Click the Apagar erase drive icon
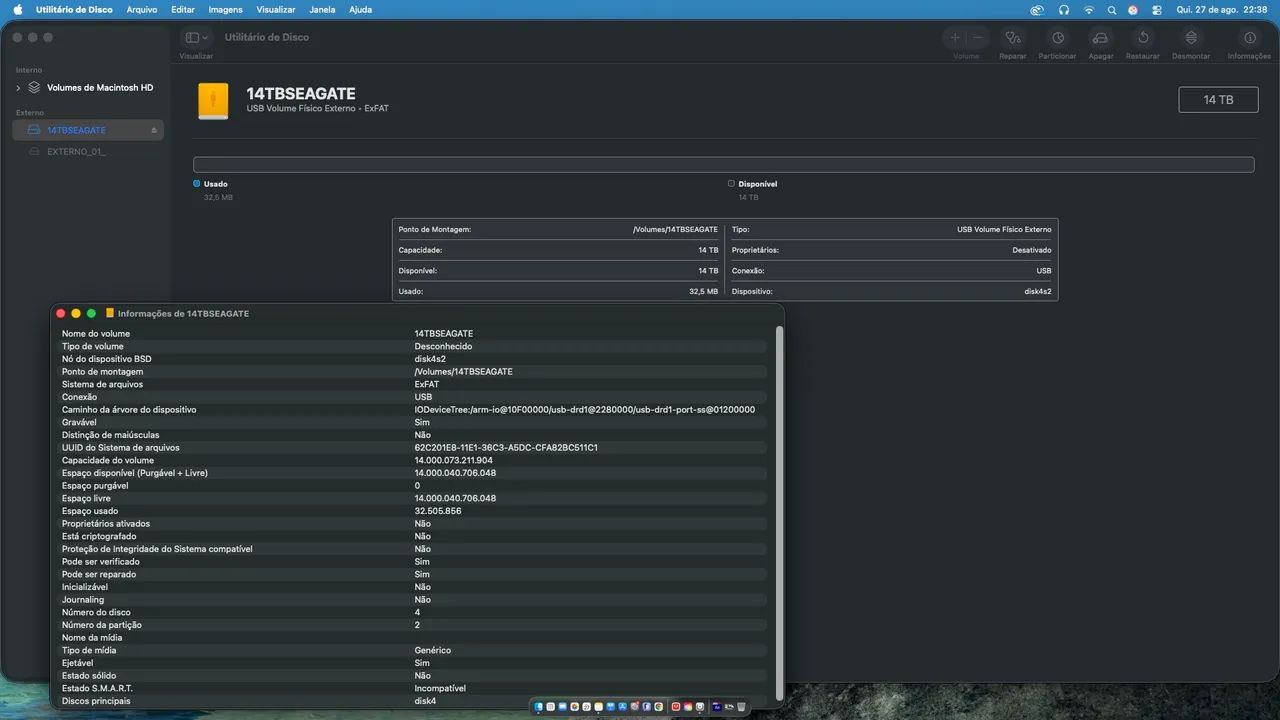The width and height of the screenshot is (1280, 720). 1100,38
